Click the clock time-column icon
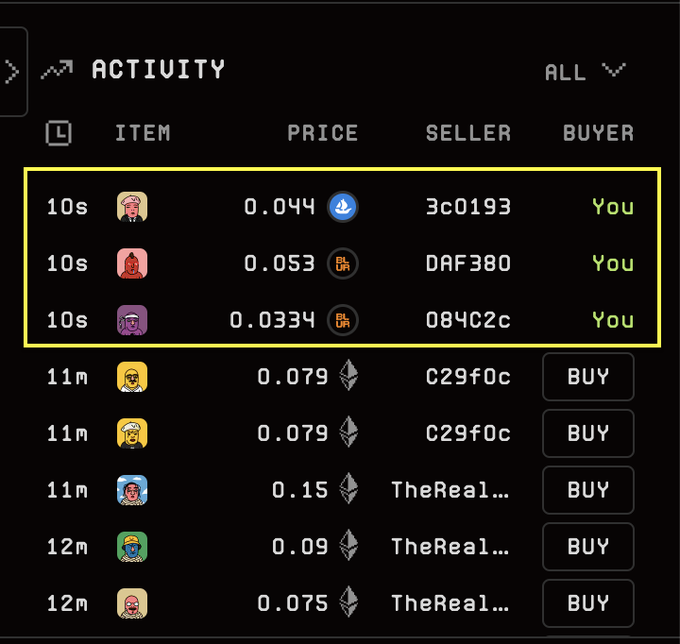This screenshot has width=680, height=644. pyautogui.click(x=59, y=133)
